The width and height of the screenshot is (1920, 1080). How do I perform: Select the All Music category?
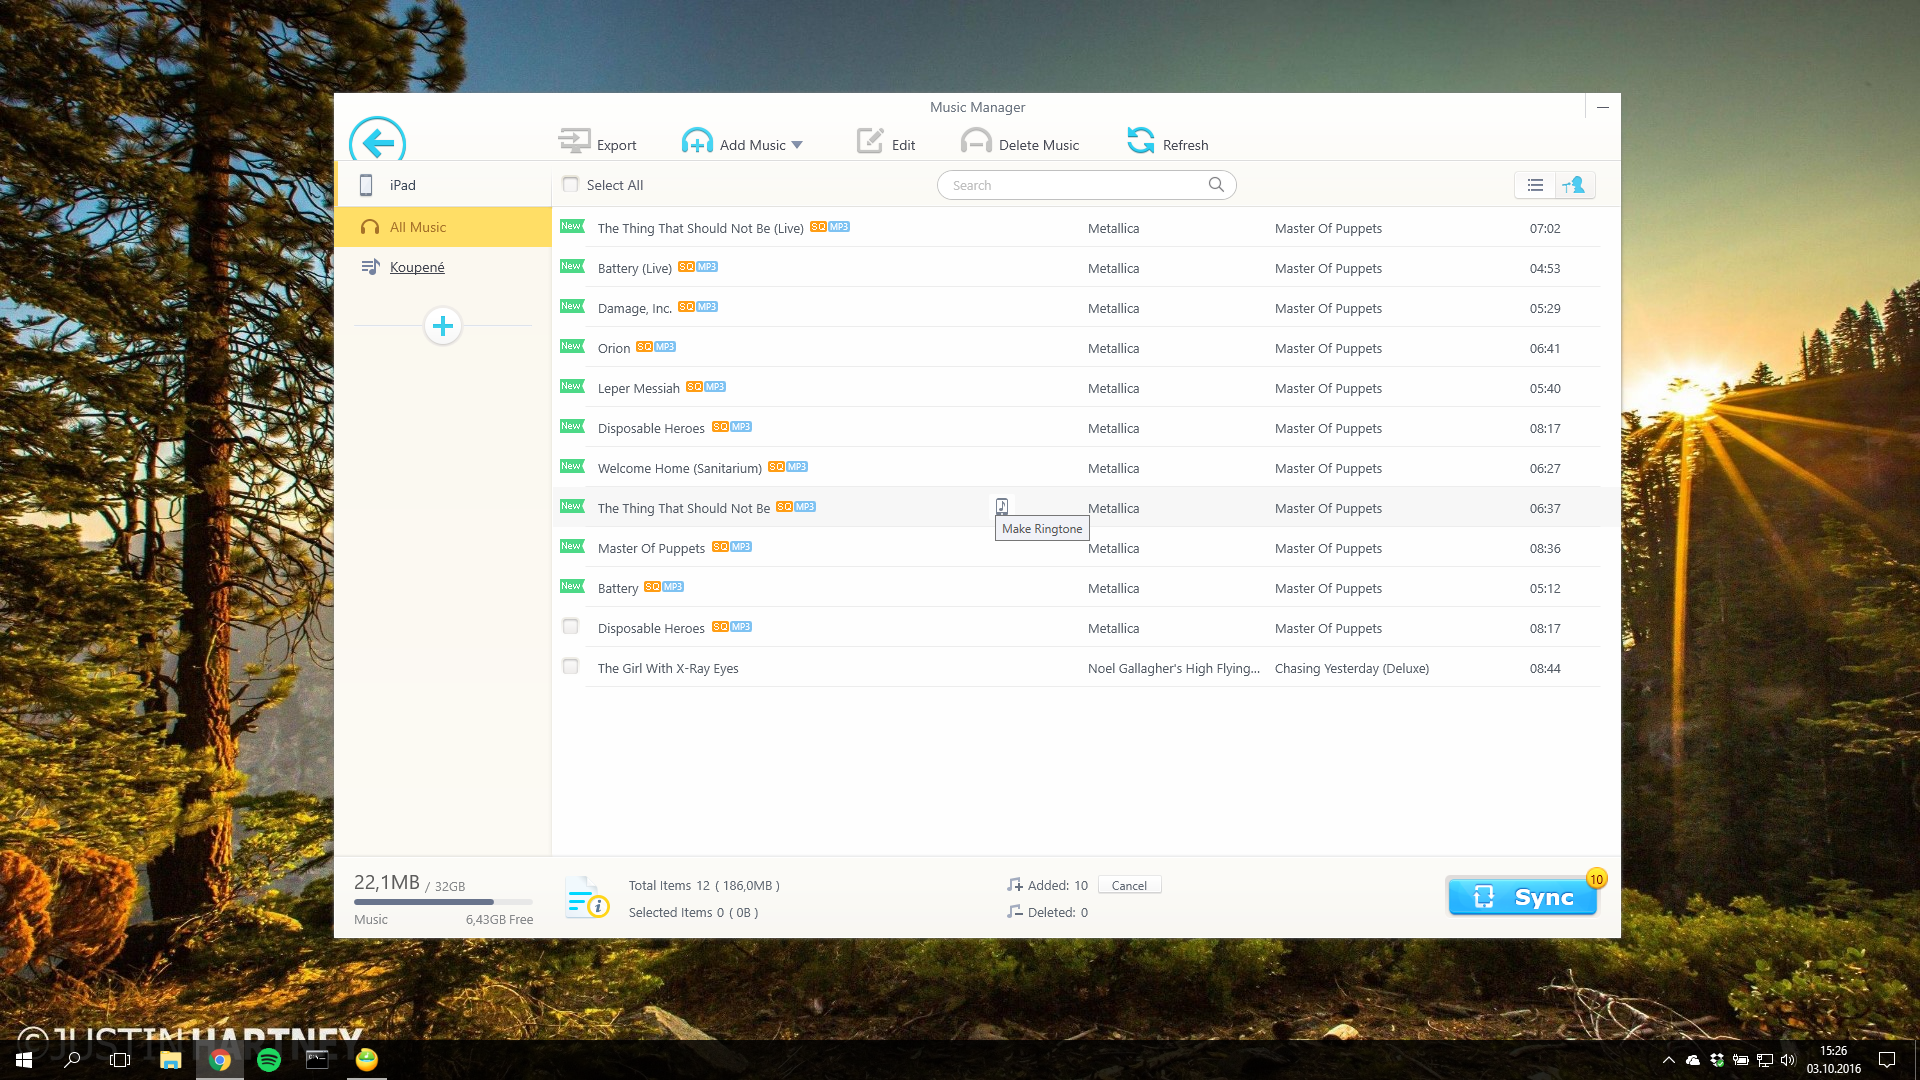(x=418, y=227)
